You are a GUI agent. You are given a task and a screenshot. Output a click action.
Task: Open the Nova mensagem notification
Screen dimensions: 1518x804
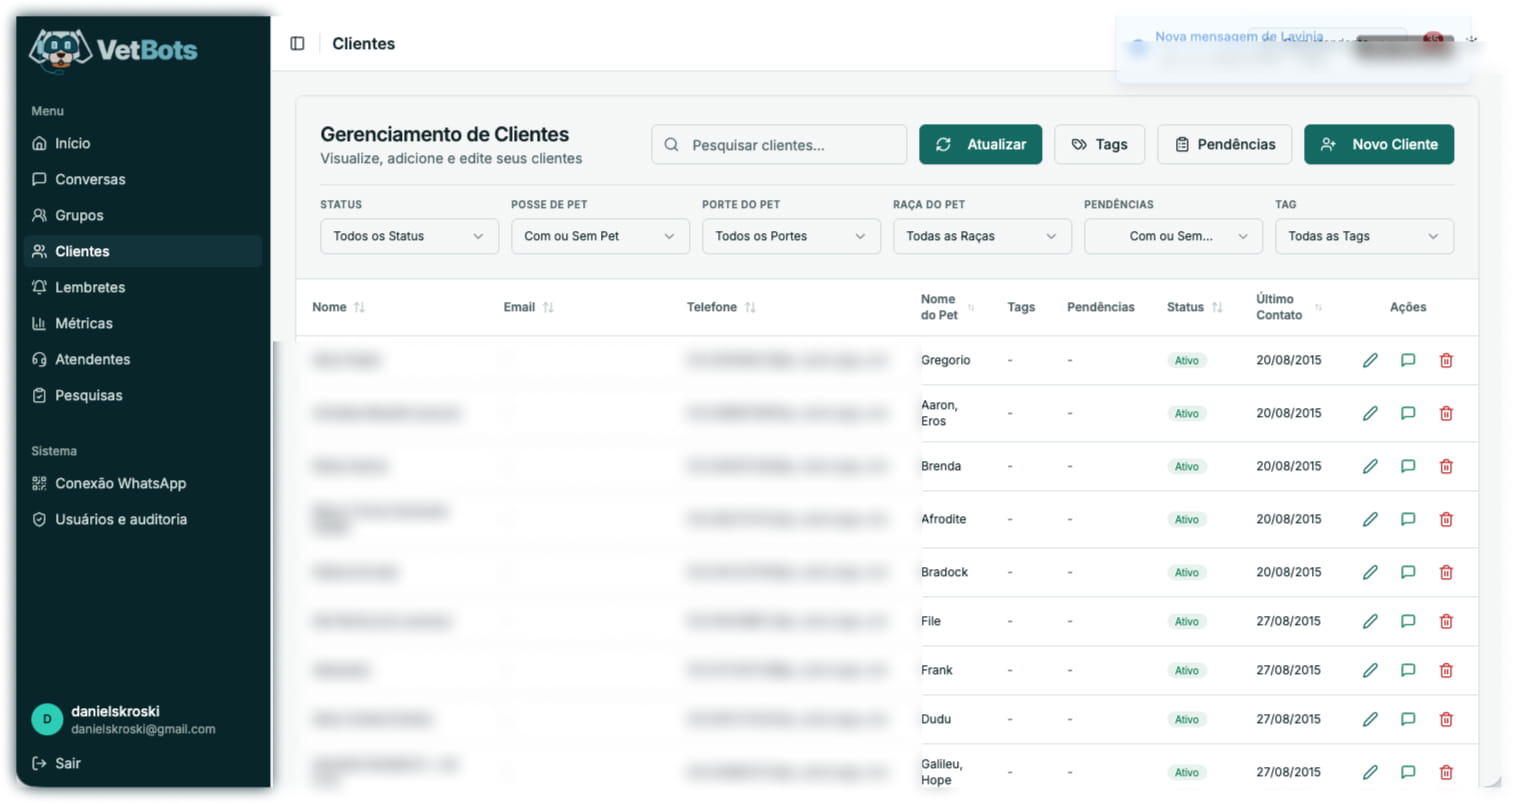[x=1293, y=47]
